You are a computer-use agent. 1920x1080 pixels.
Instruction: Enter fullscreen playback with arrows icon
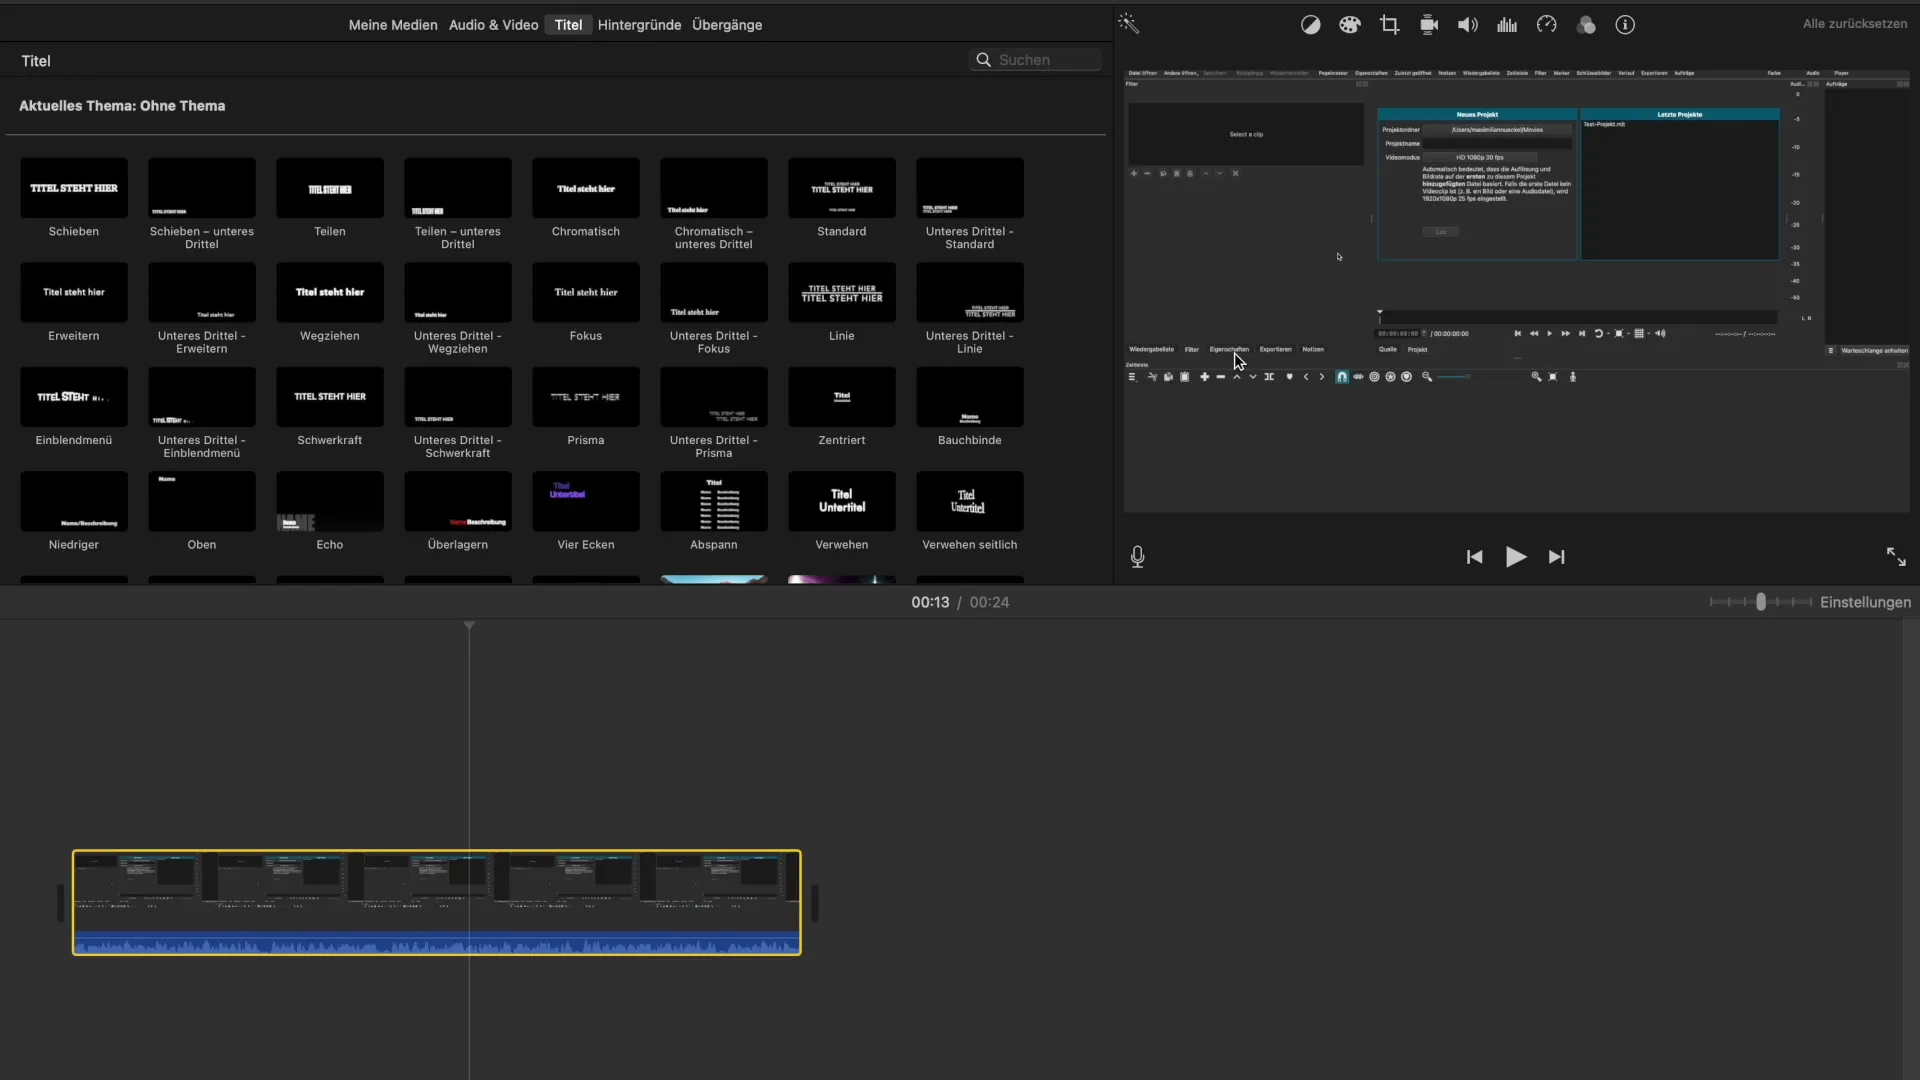tap(1896, 557)
